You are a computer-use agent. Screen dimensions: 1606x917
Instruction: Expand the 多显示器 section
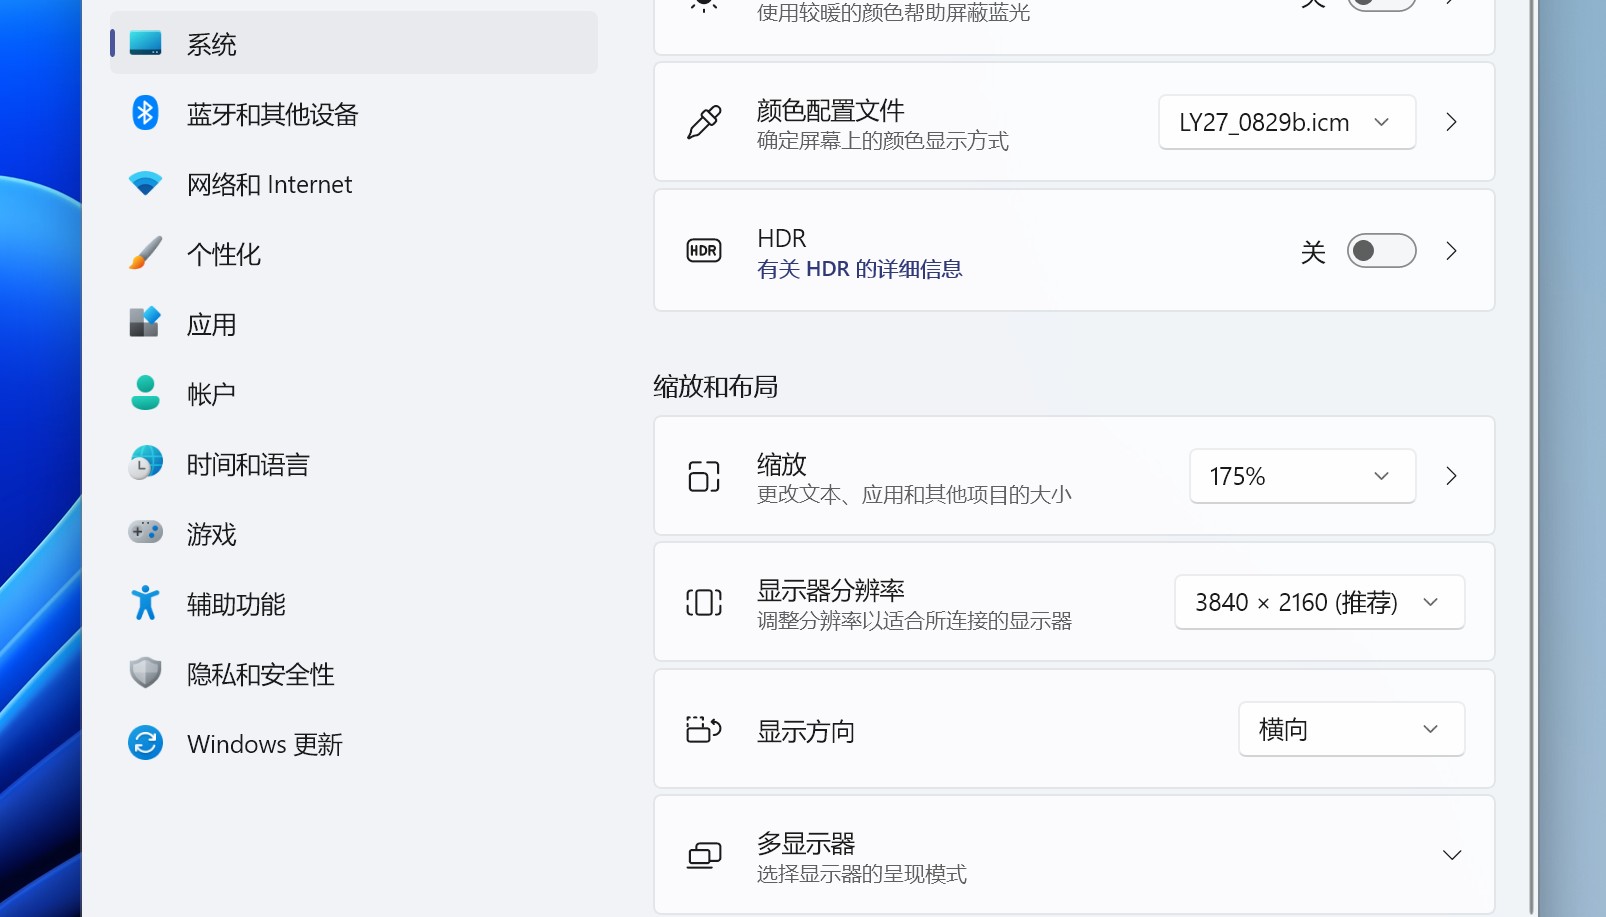coord(1451,855)
